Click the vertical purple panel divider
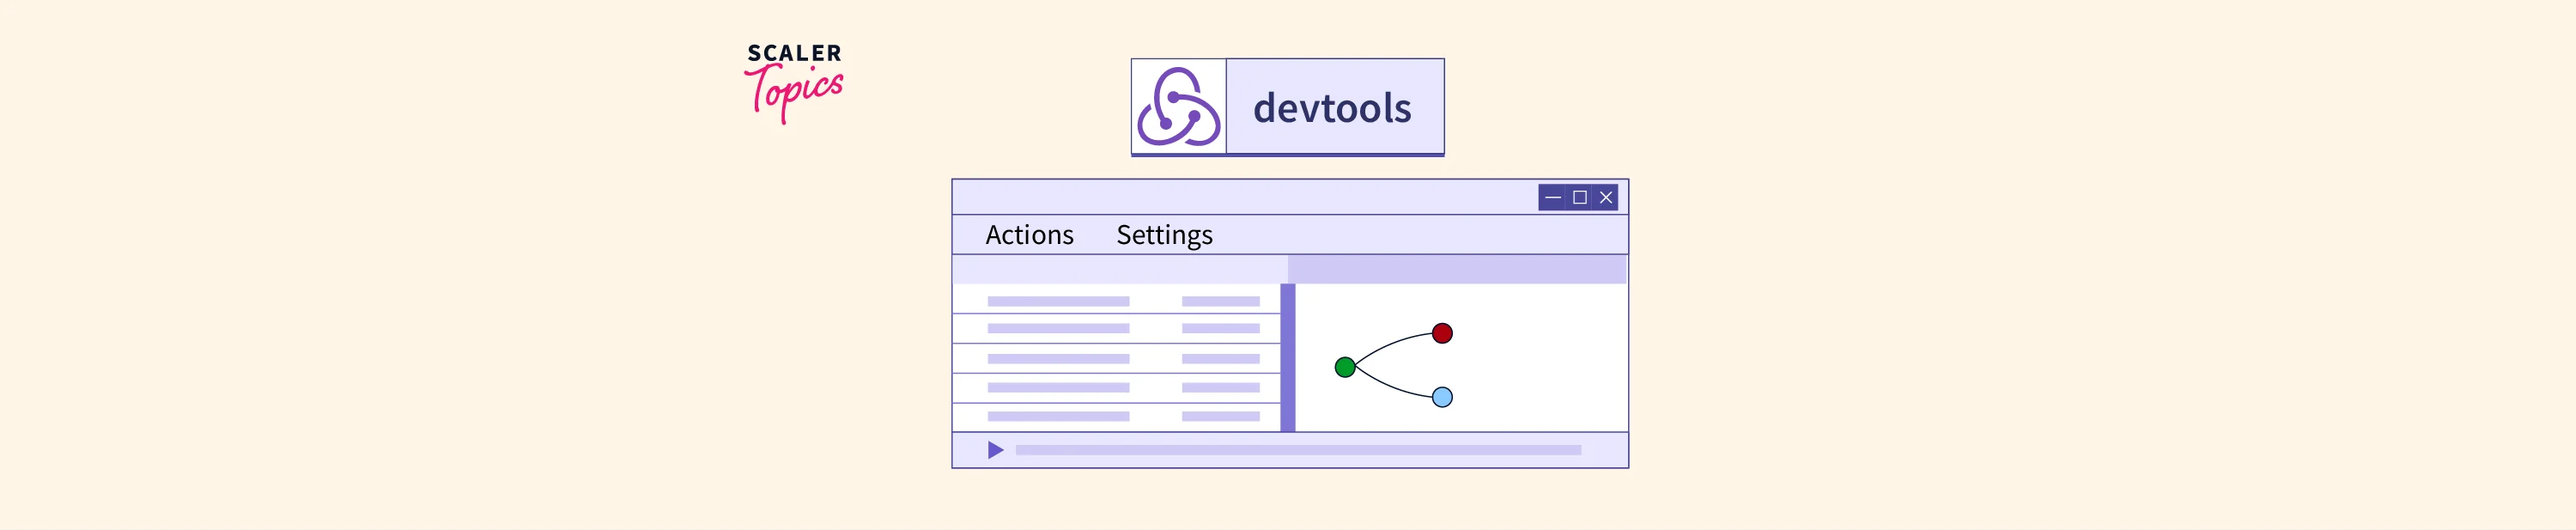 1288,358
